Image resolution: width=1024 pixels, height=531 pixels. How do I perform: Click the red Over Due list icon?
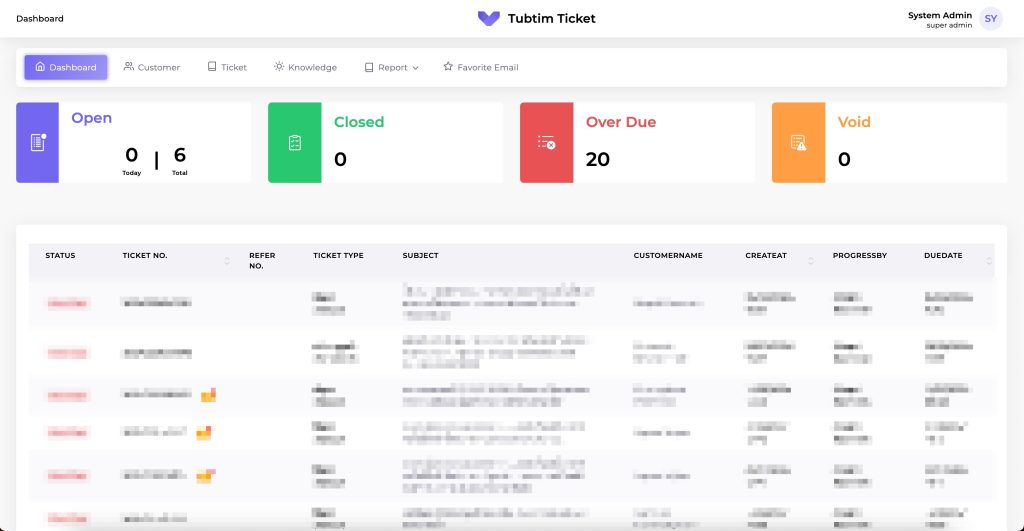(x=546, y=142)
